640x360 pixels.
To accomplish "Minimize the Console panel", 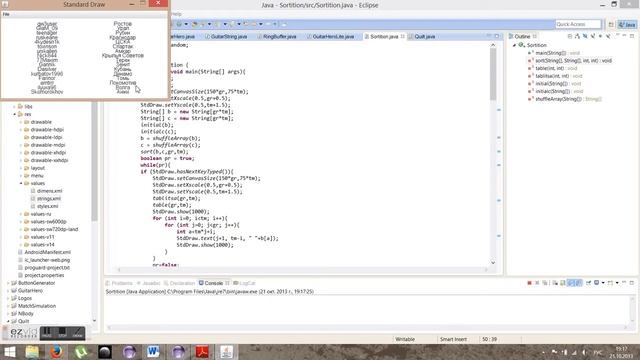I will click(624, 283).
